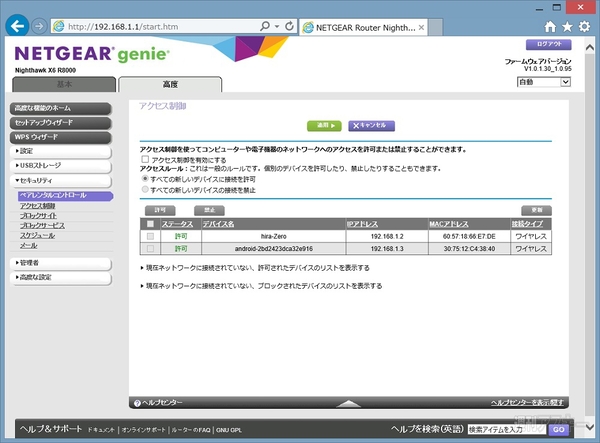Expand help center with the up-arrow handle

(x=347, y=403)
